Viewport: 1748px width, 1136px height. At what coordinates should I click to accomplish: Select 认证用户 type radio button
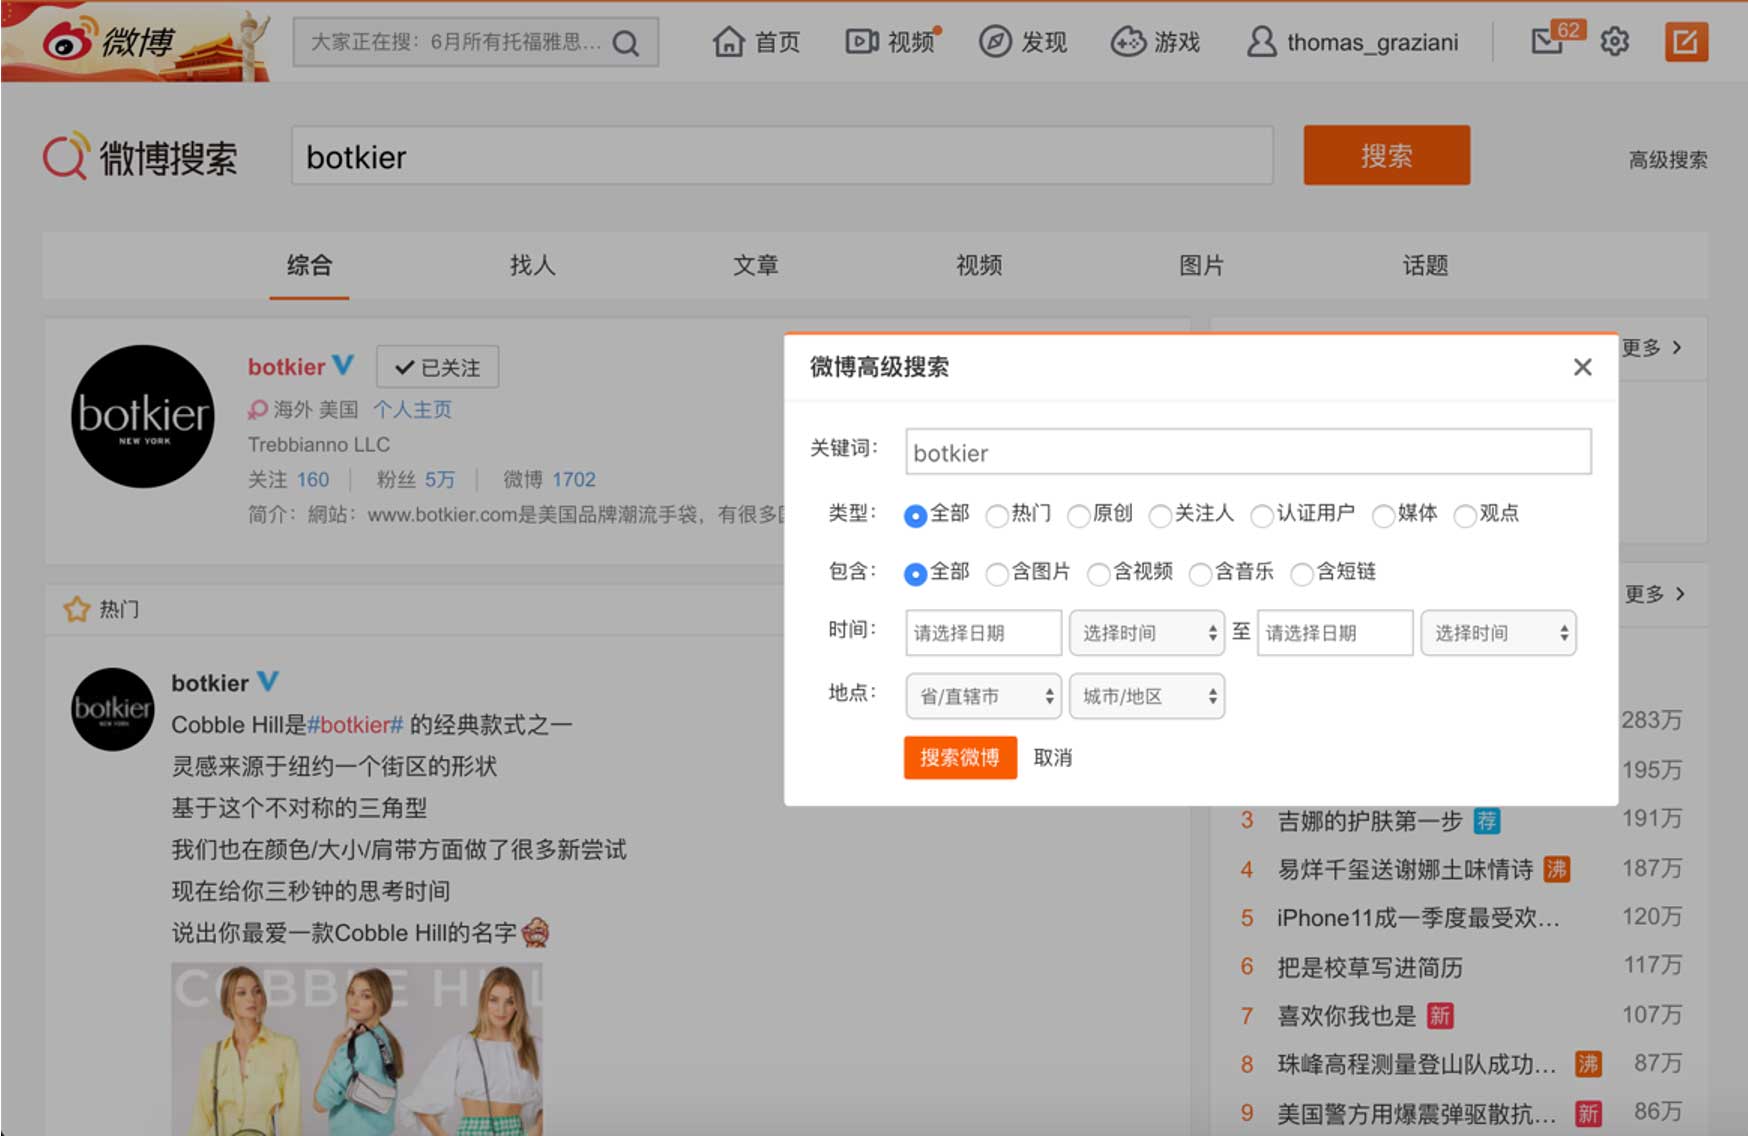(1262, 515)
